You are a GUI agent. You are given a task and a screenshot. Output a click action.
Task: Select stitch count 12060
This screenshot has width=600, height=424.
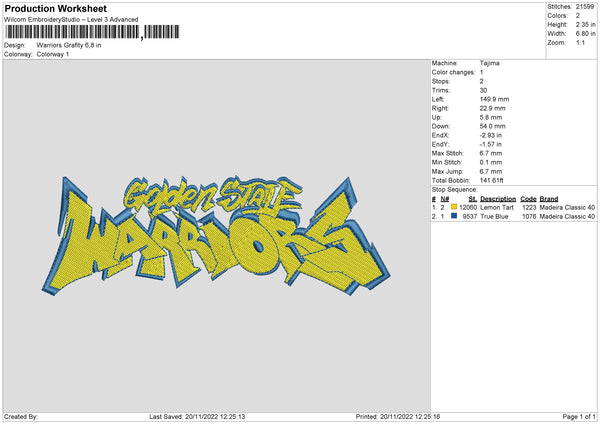[468, 207]
